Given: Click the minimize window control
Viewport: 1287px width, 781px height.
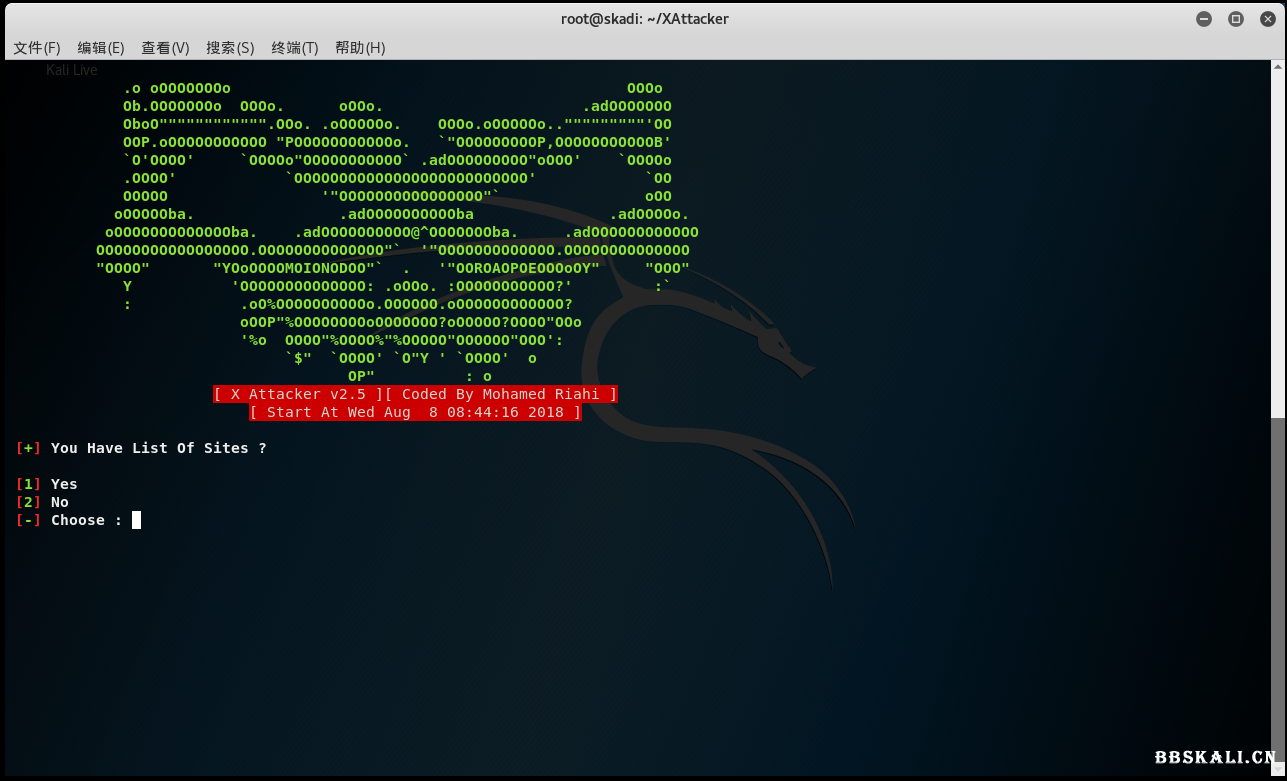Looking at the screenshot, I should pos(1204,18).
